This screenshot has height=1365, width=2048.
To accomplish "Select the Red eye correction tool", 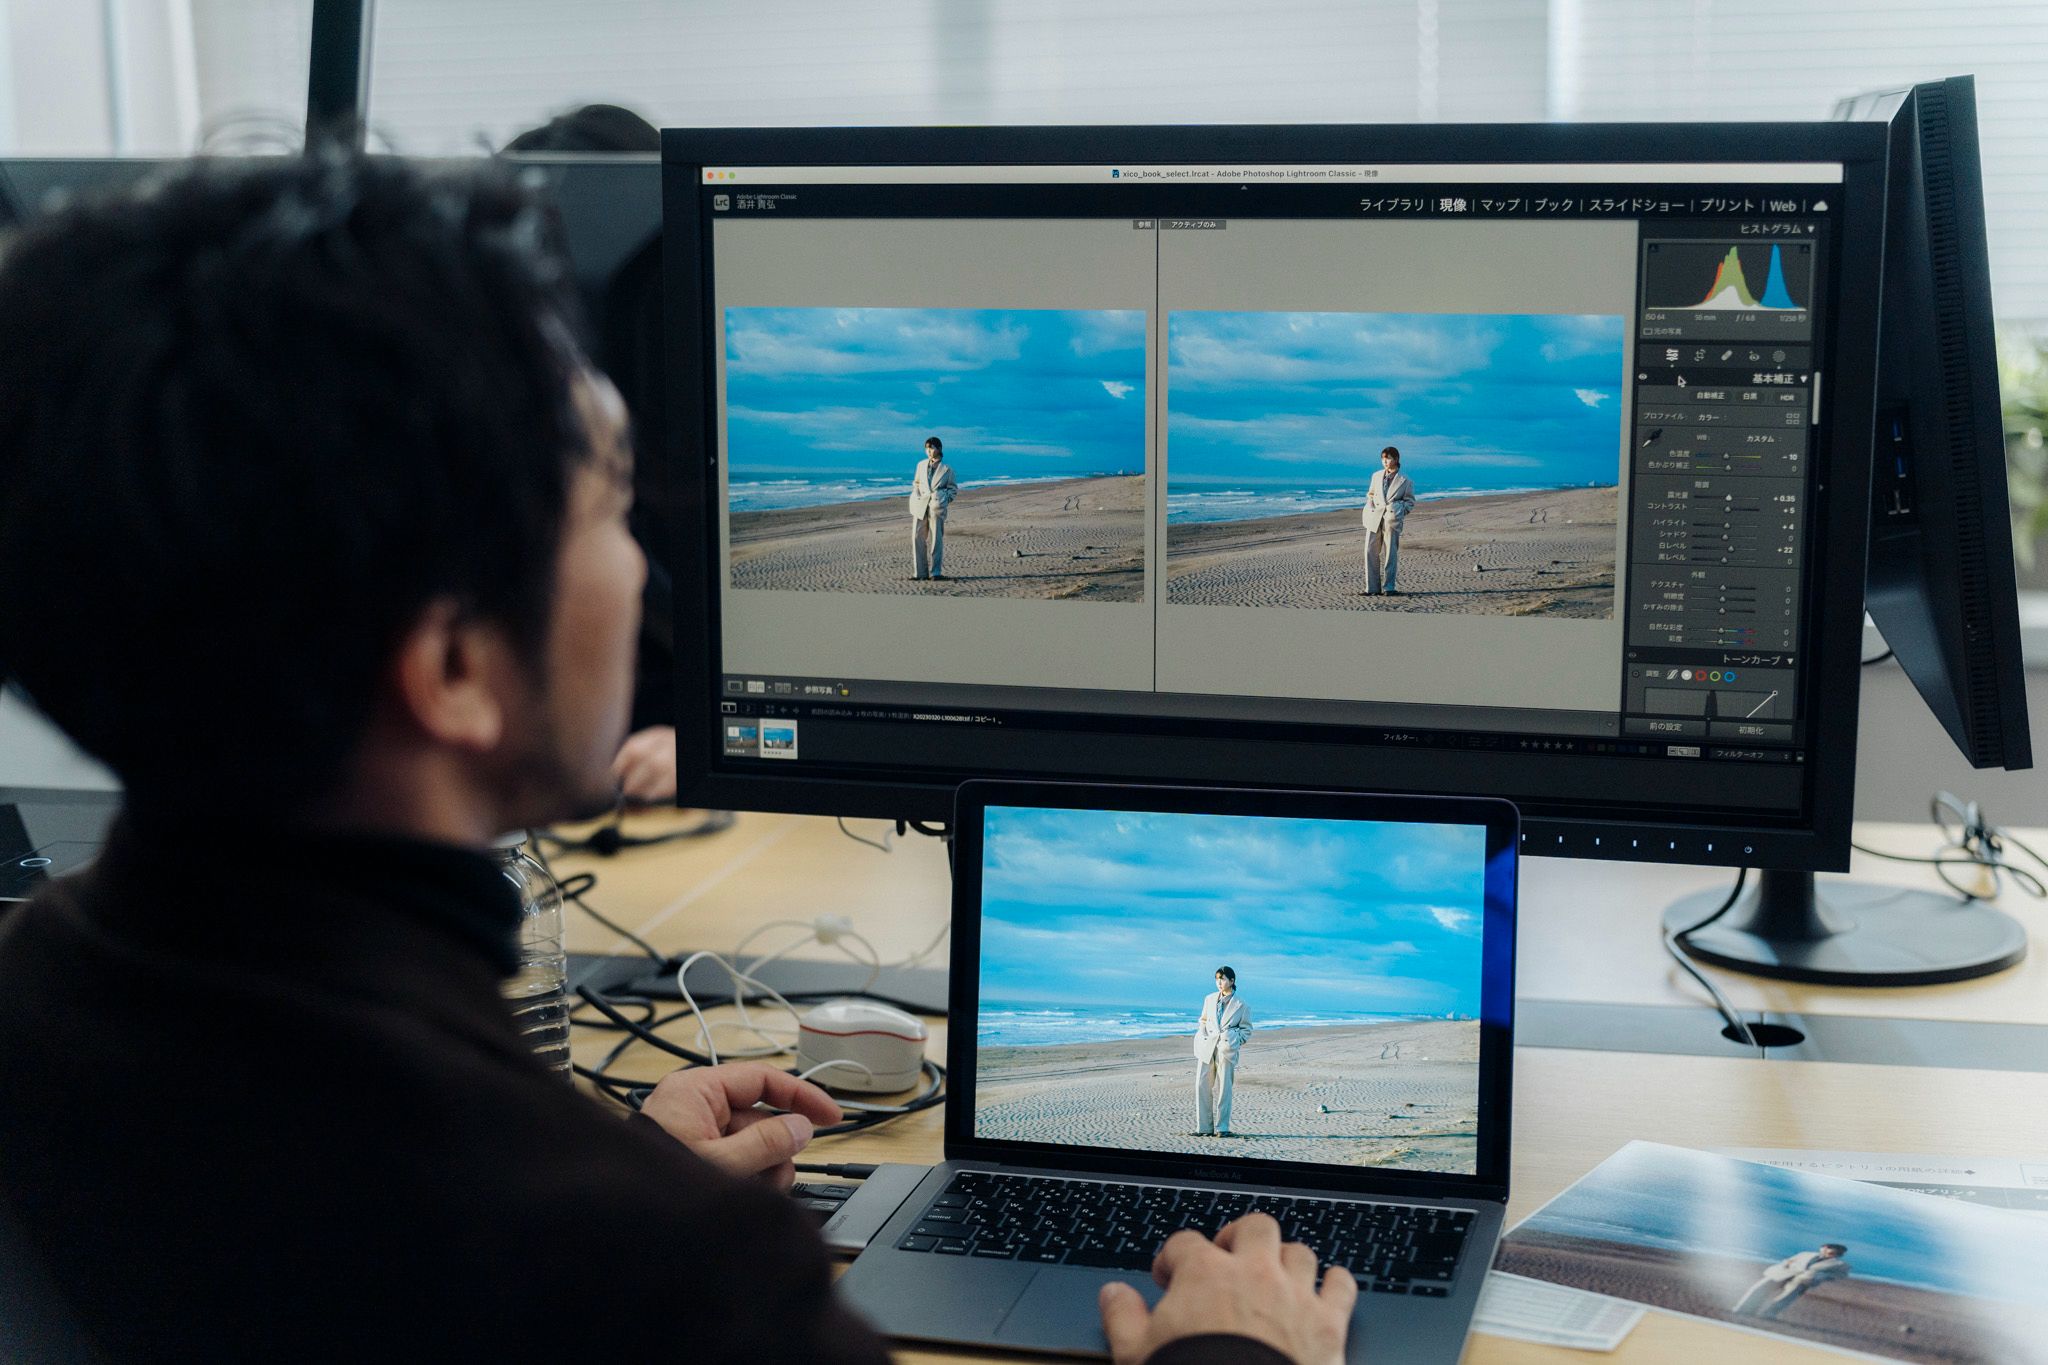I will click(x=1753, y=356).
